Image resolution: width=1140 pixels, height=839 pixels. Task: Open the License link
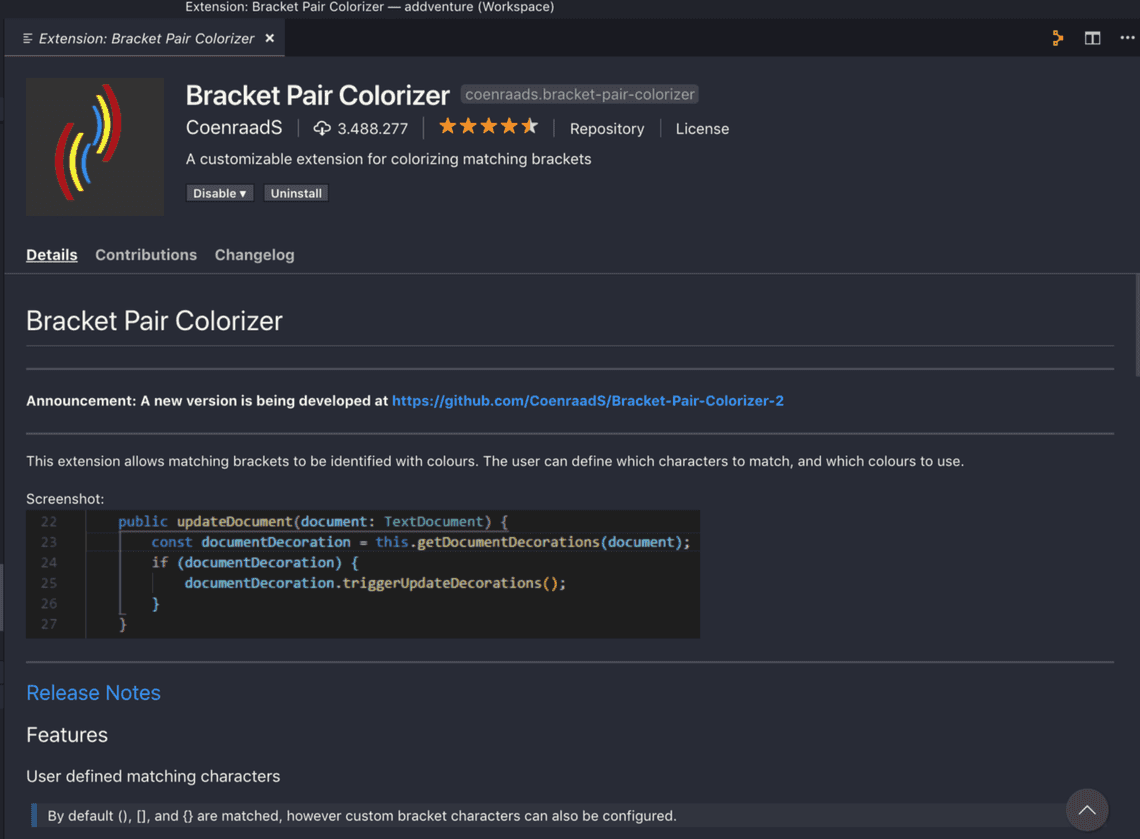(x=702, y=129)
